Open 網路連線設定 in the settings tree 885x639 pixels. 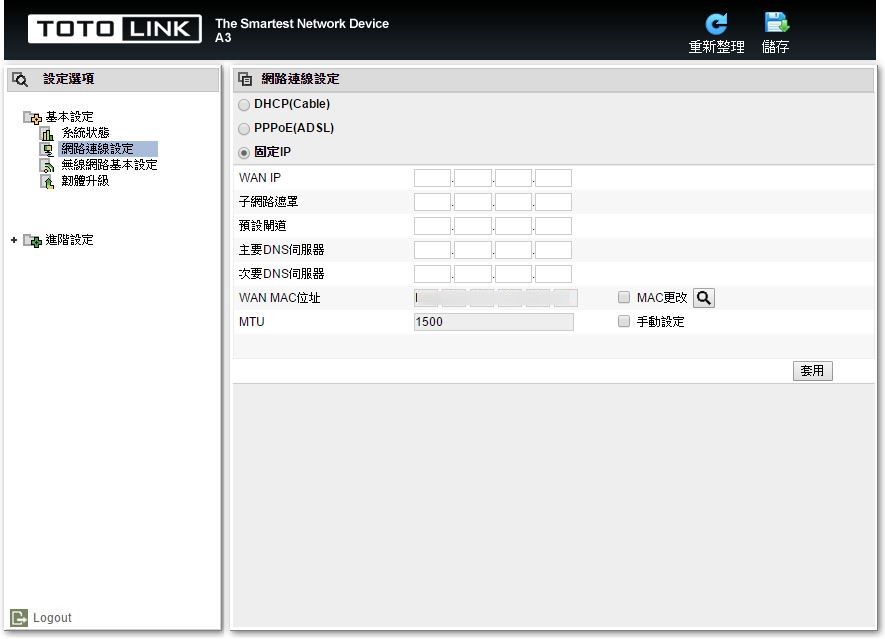[x=97, y=149]
